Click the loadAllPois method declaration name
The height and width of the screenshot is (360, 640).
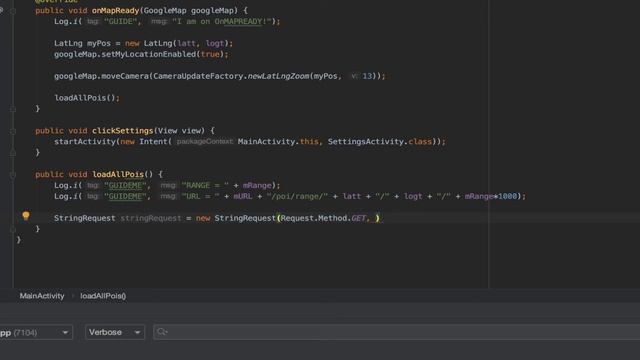[x=118, y=174]
